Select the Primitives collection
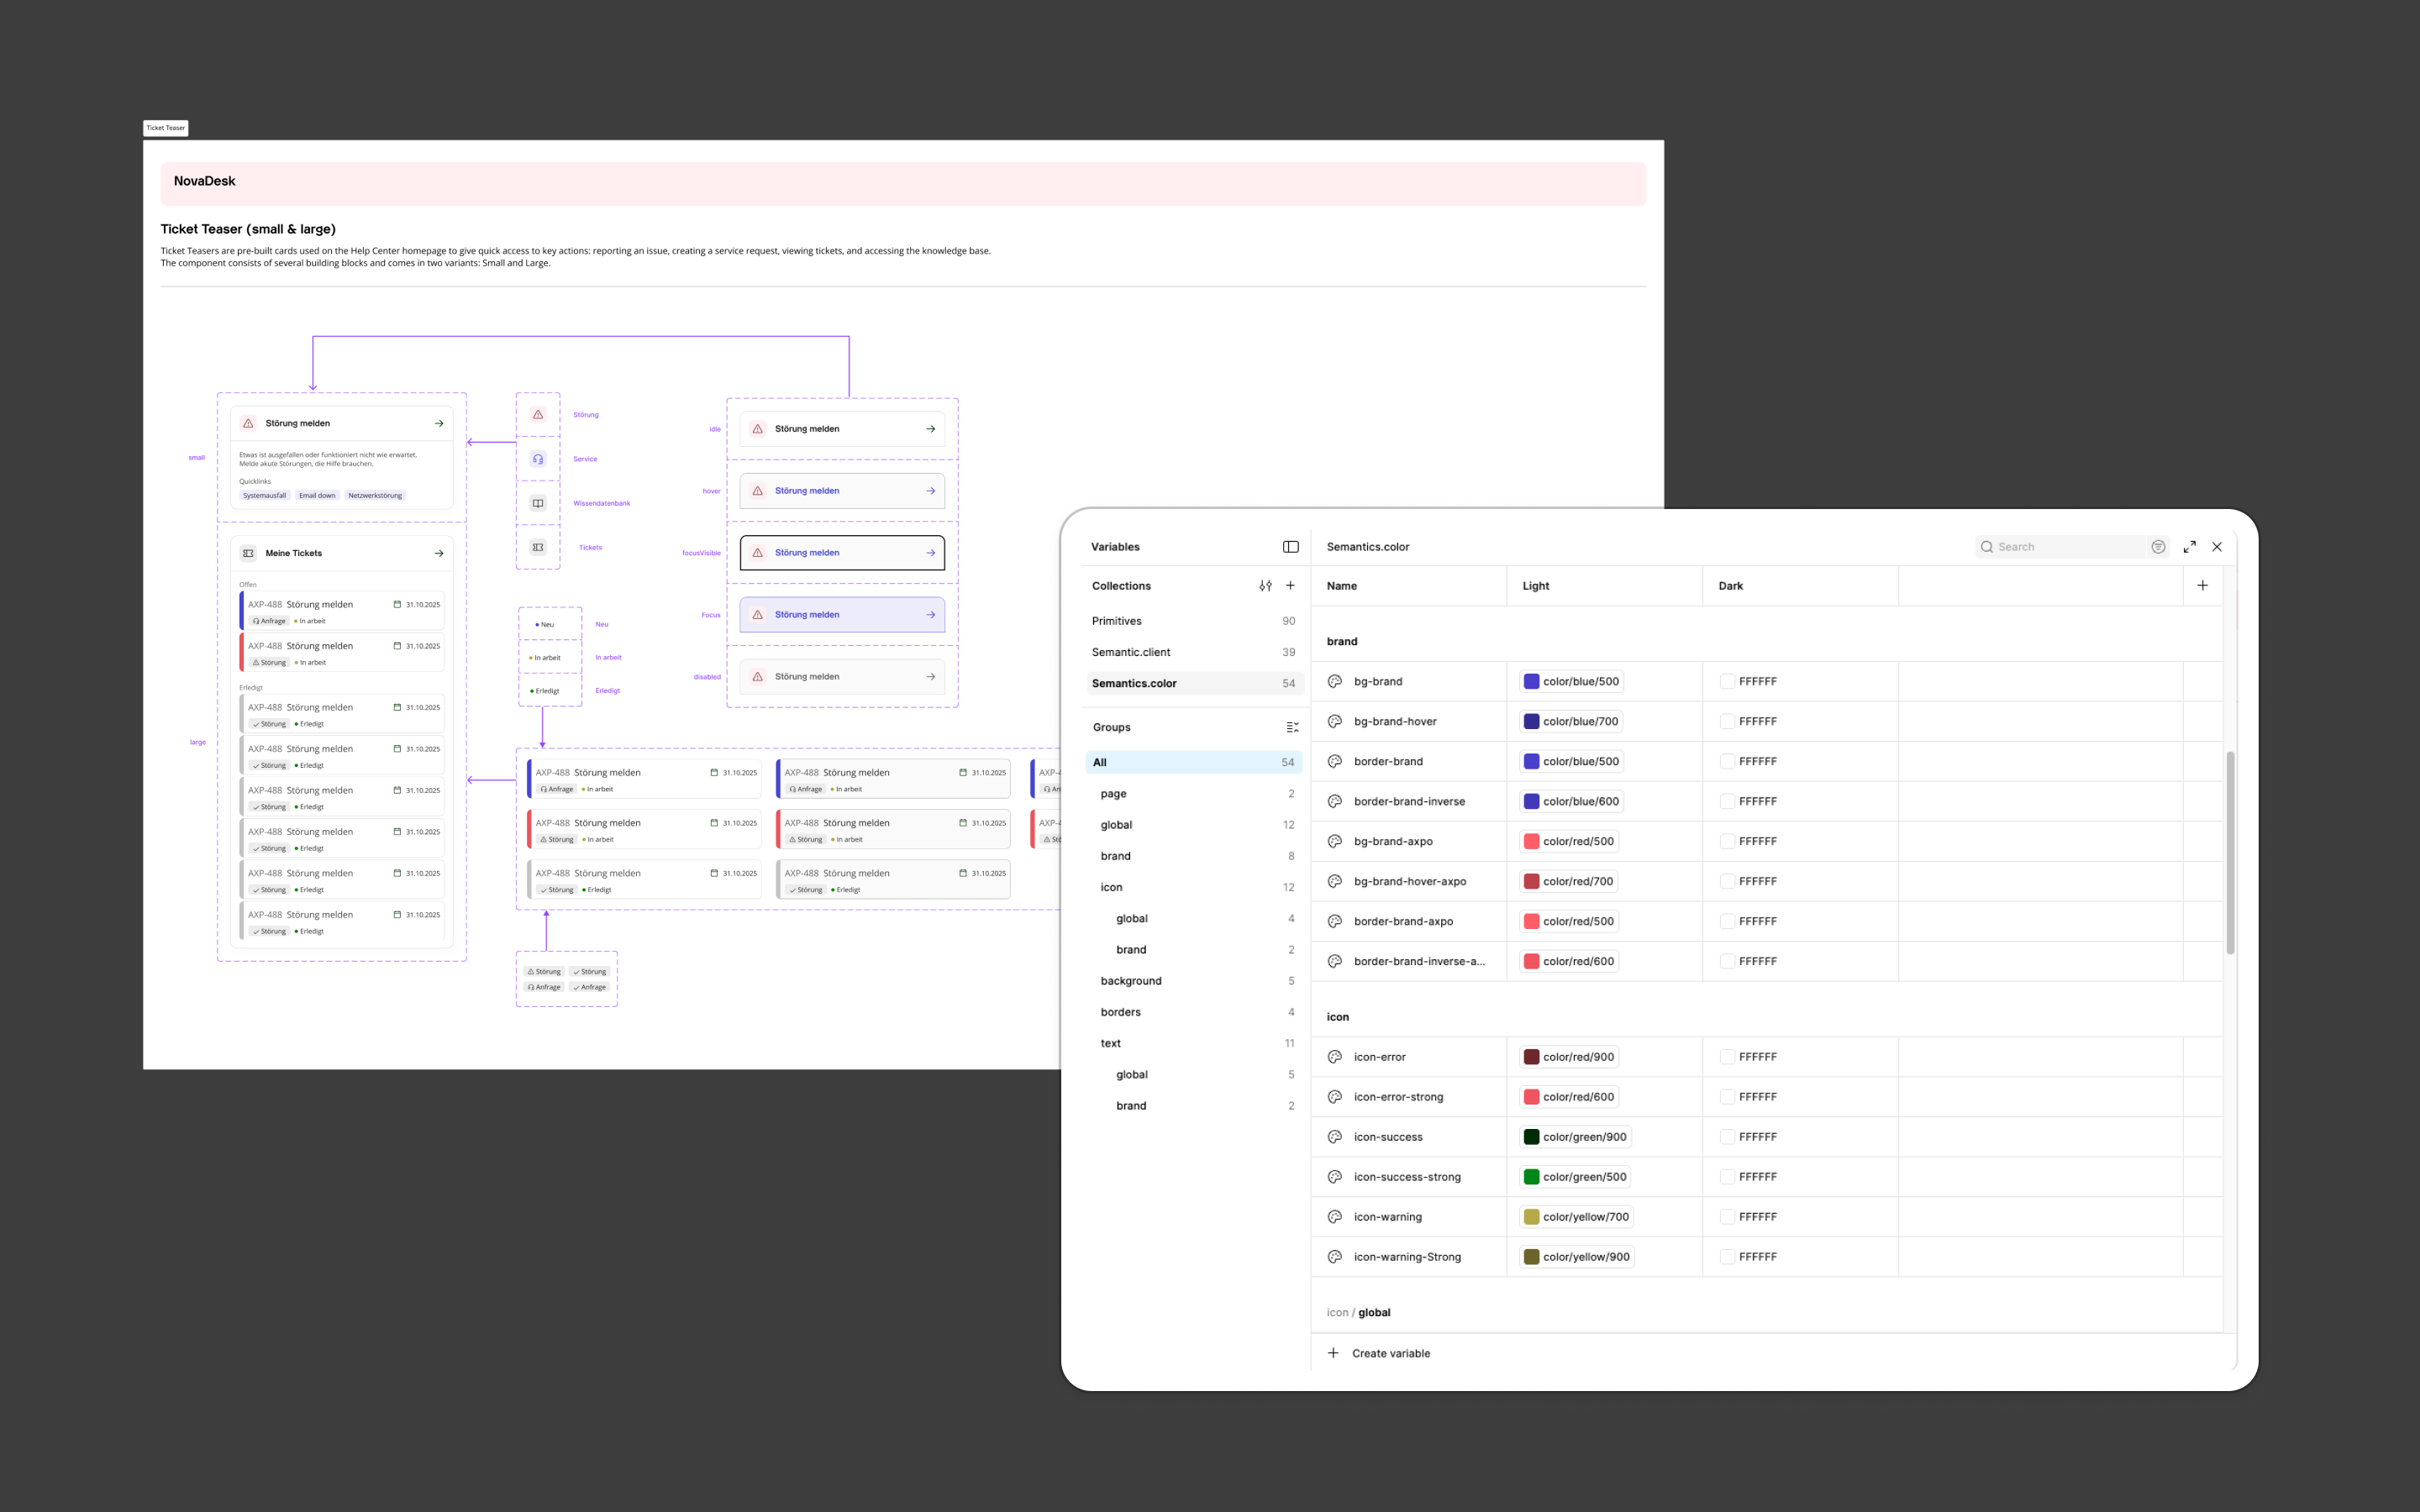 (1117, 621)
